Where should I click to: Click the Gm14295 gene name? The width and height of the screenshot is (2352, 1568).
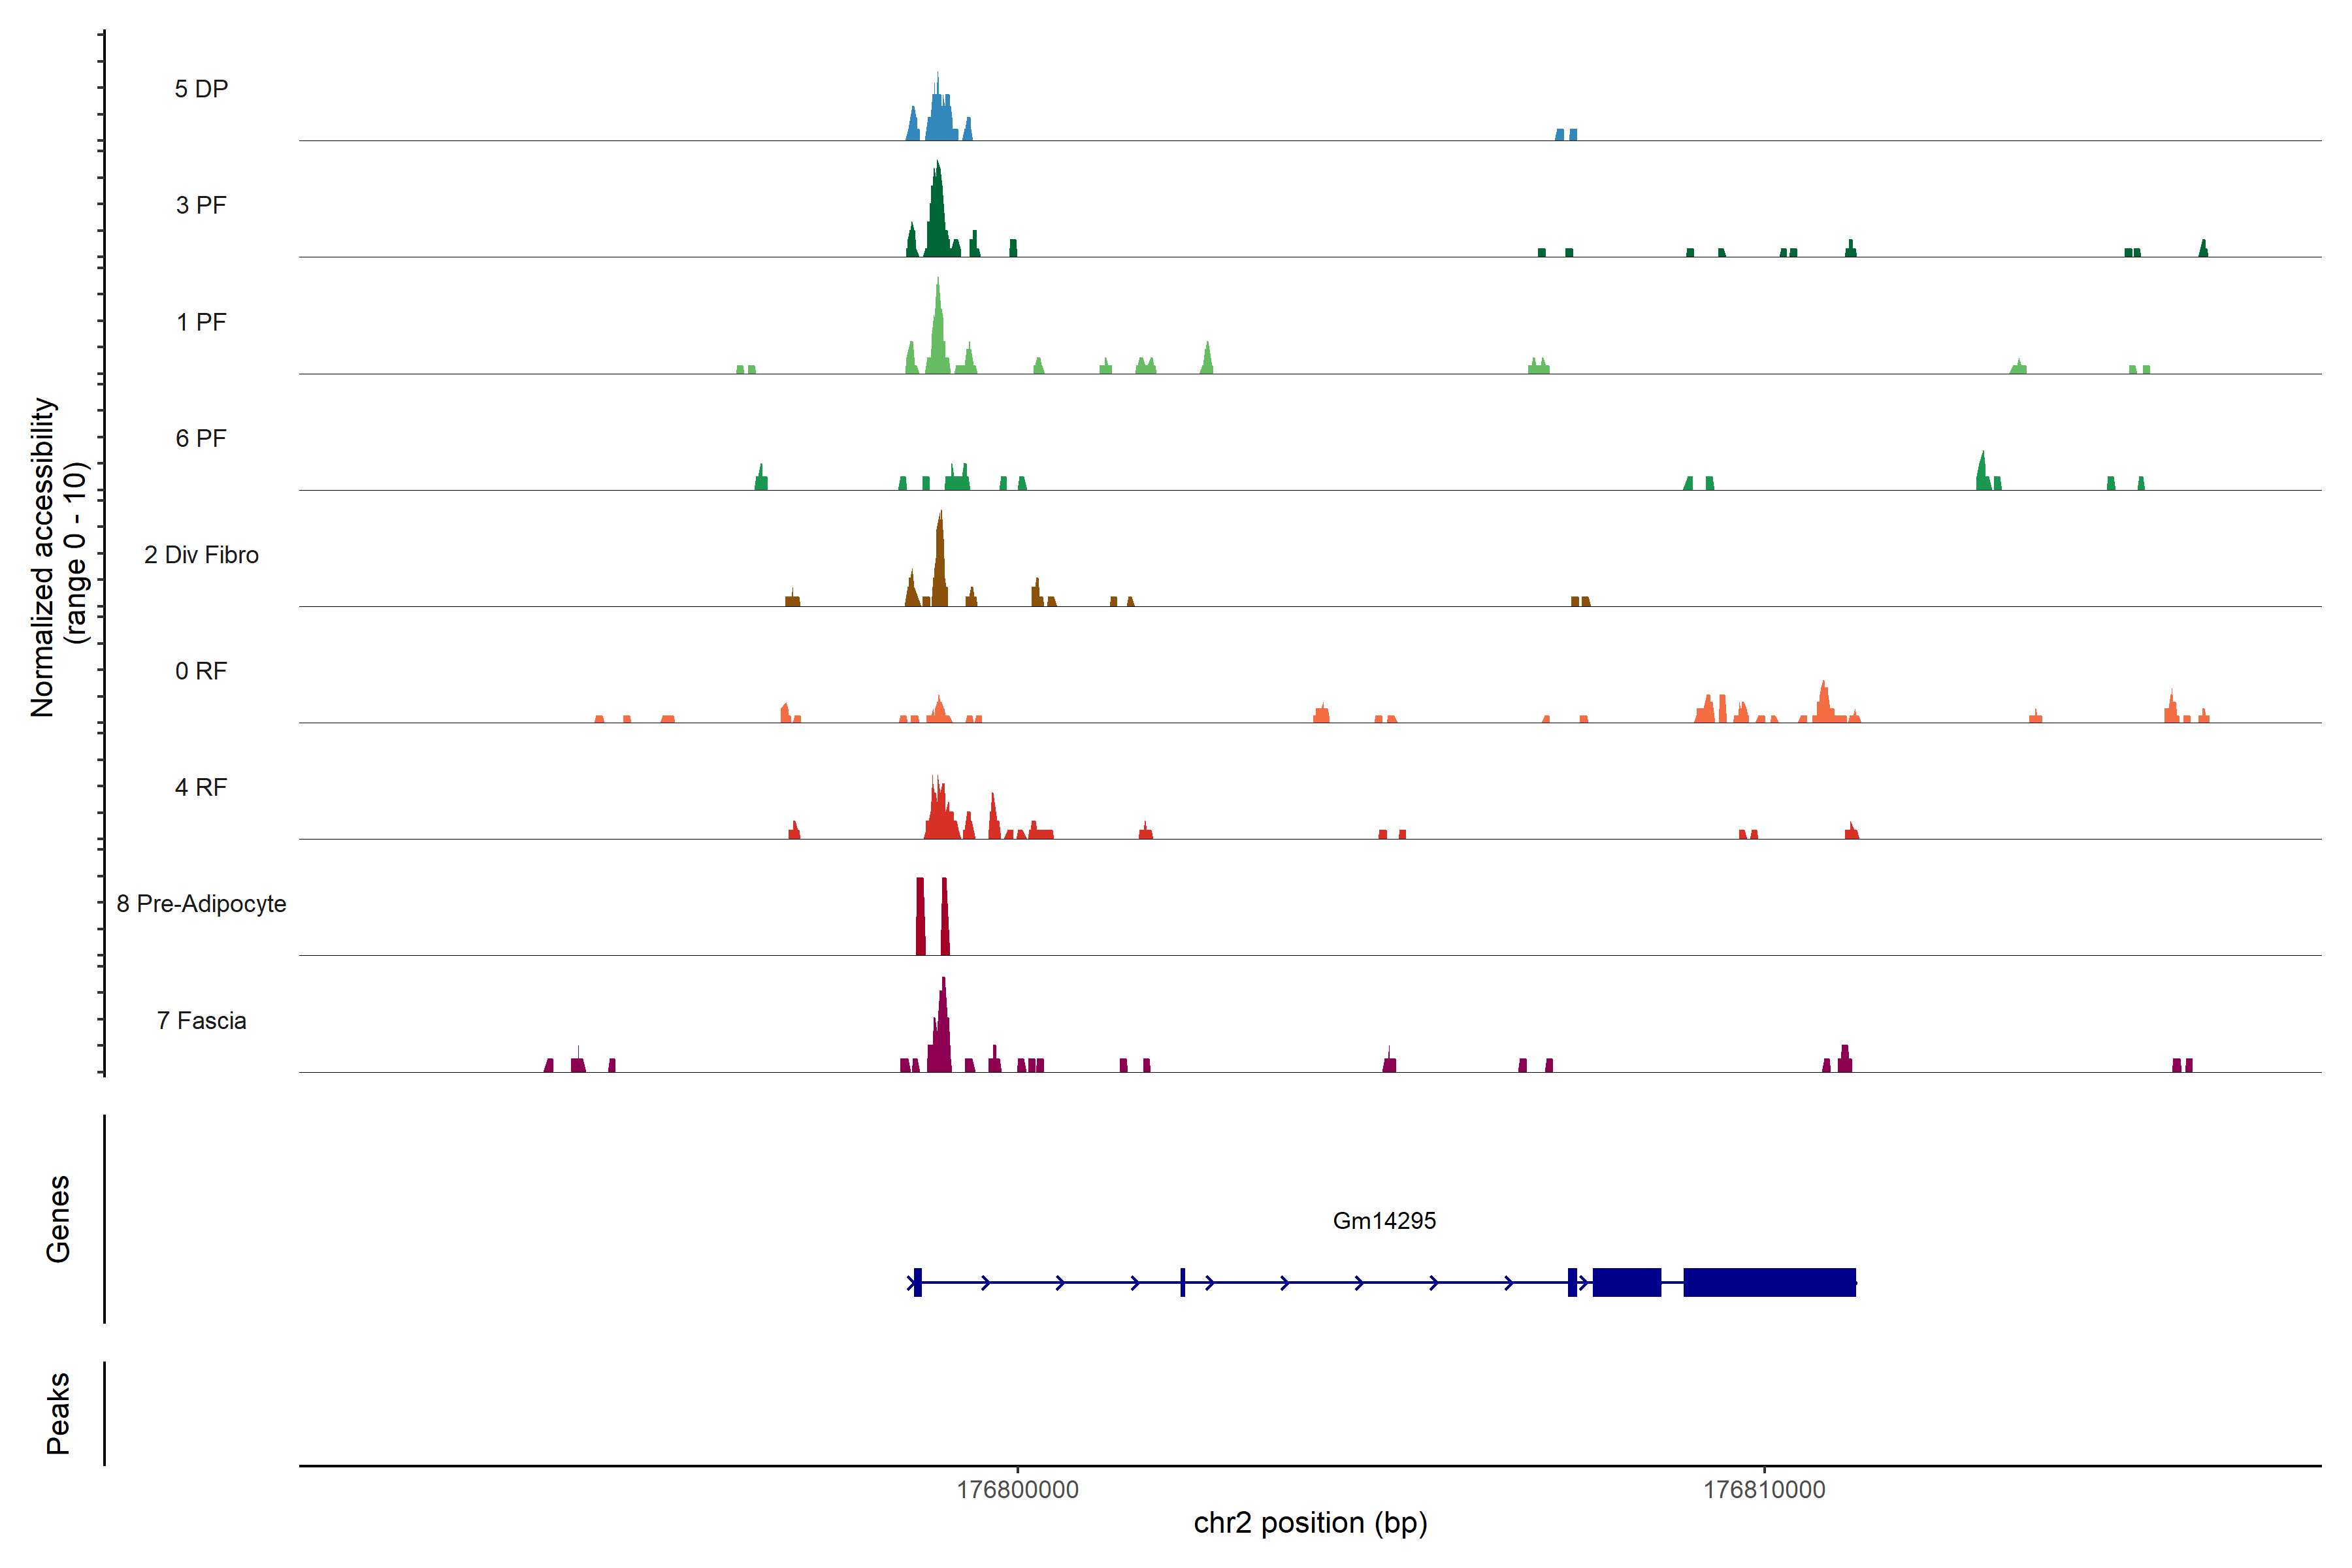pyautogui.click(x=1384, y=1220)
